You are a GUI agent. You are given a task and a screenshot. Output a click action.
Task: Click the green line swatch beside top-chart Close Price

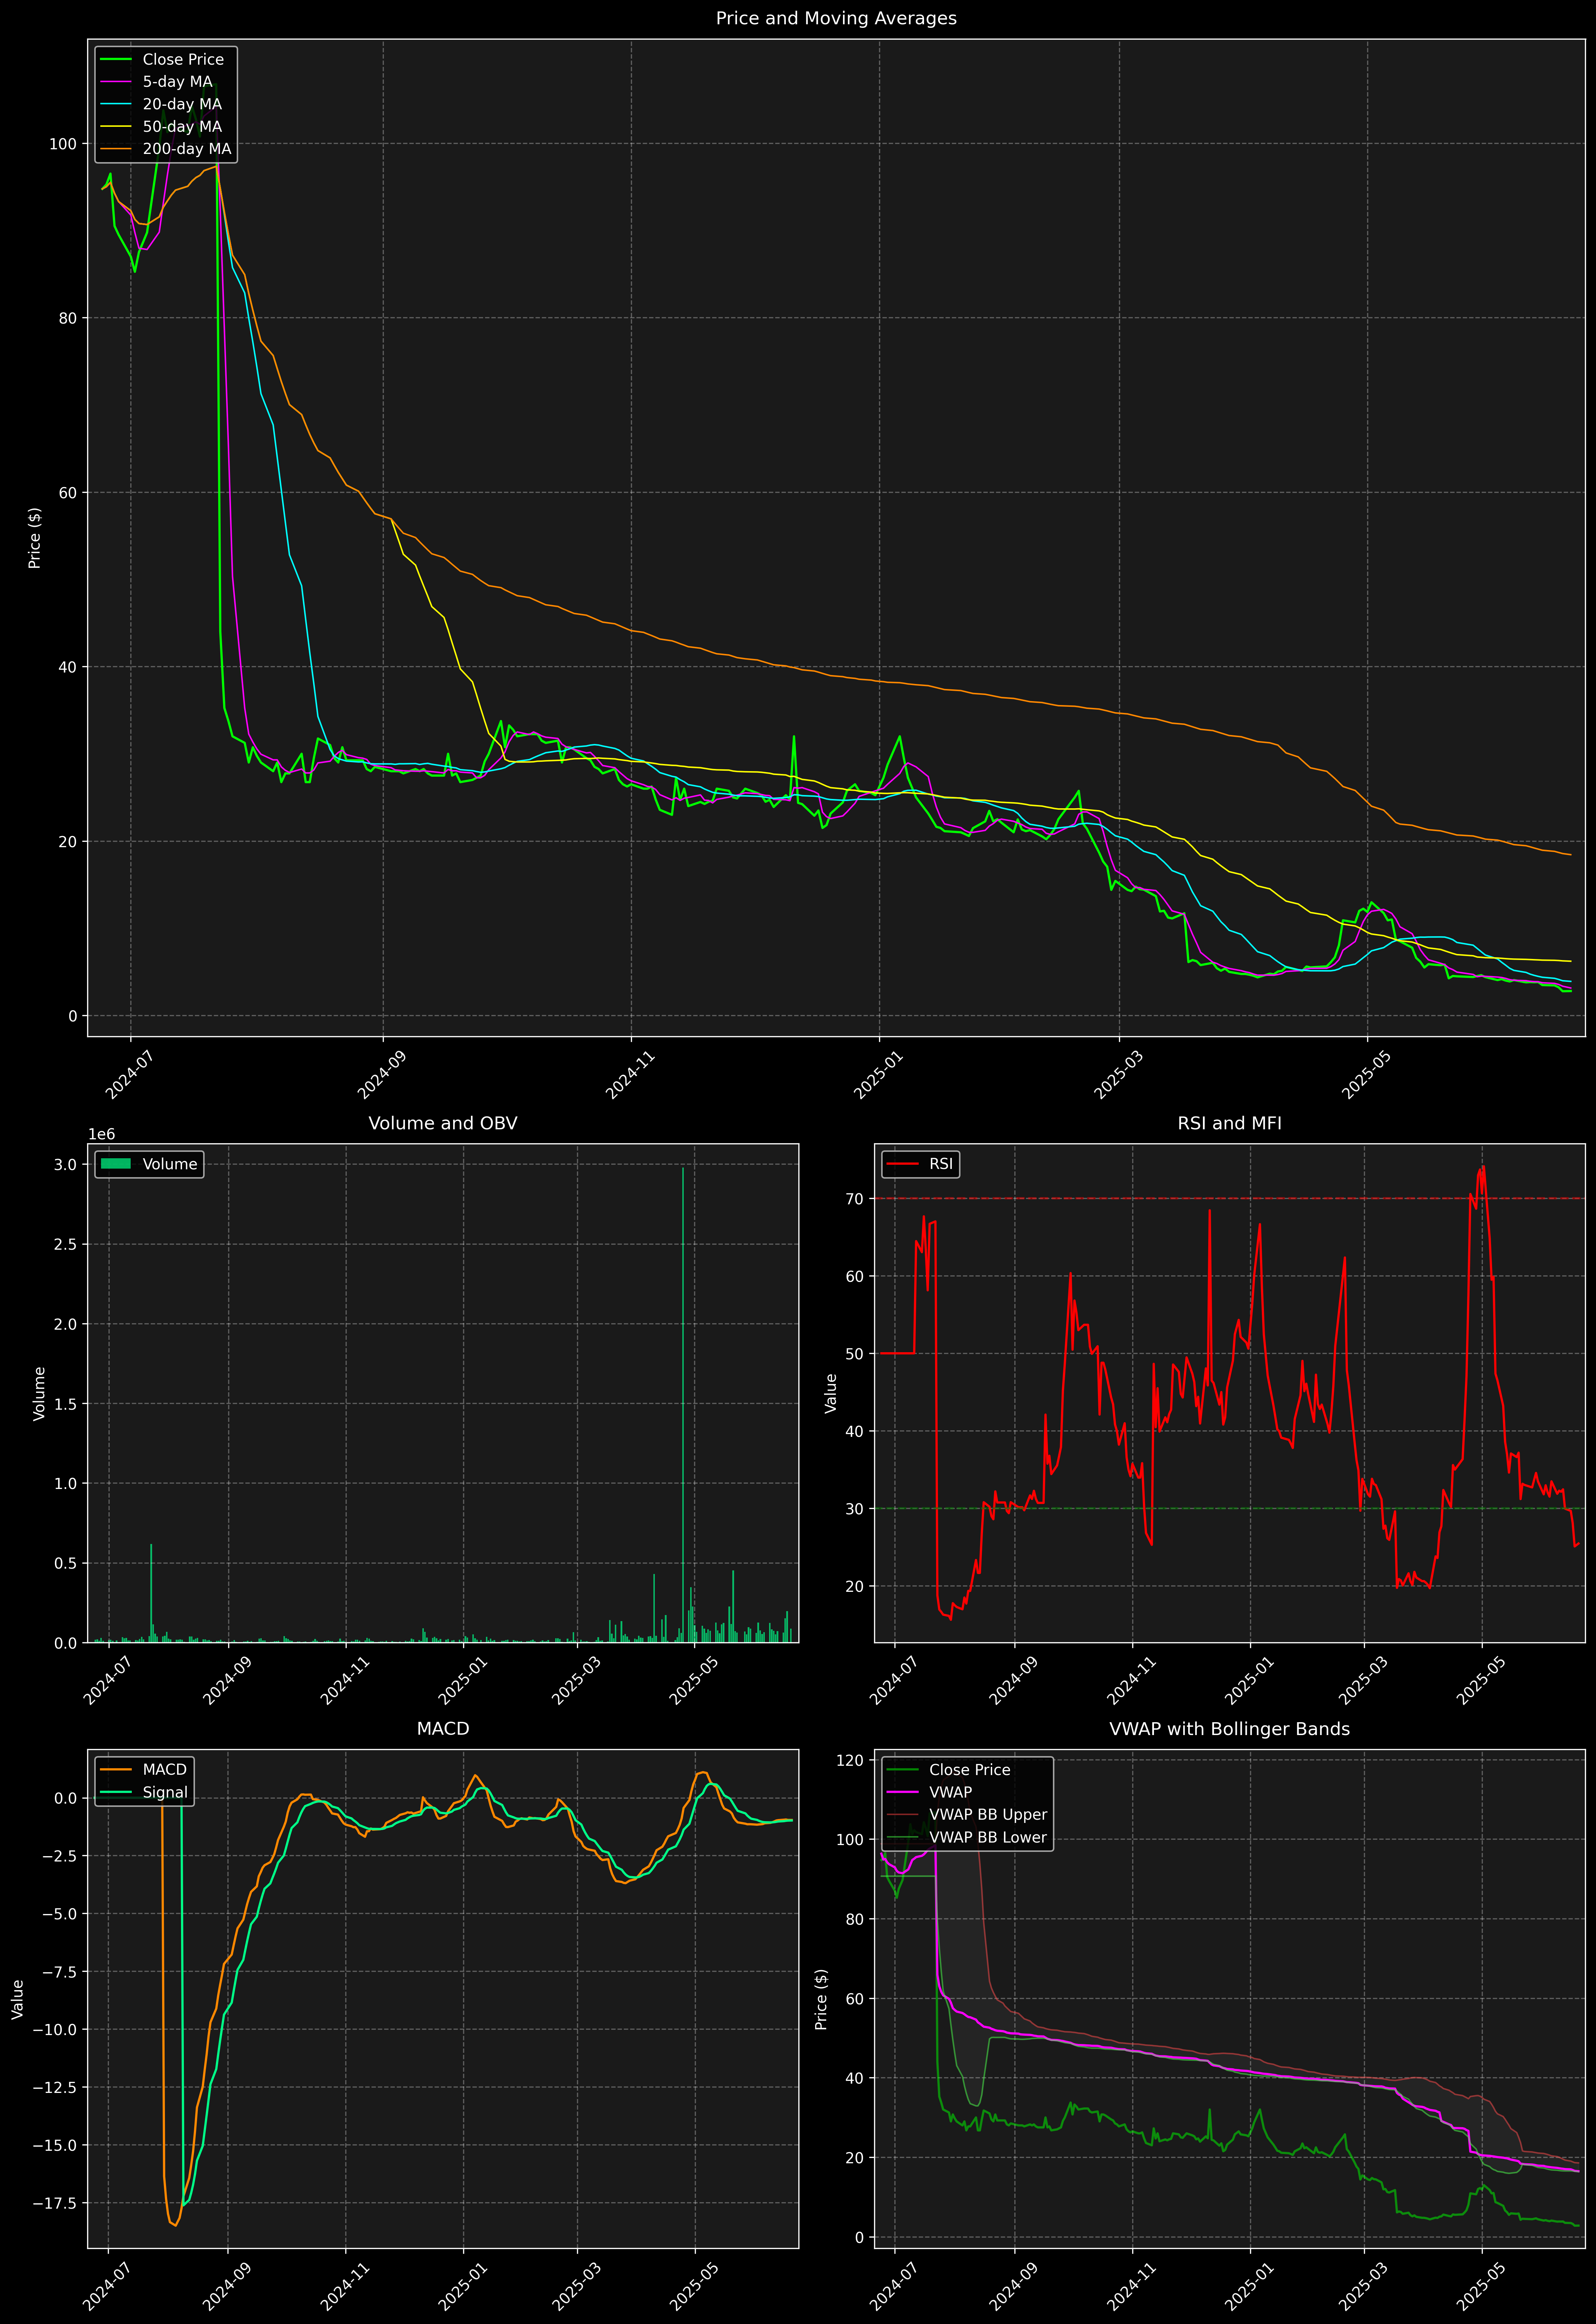coord(116,60)
